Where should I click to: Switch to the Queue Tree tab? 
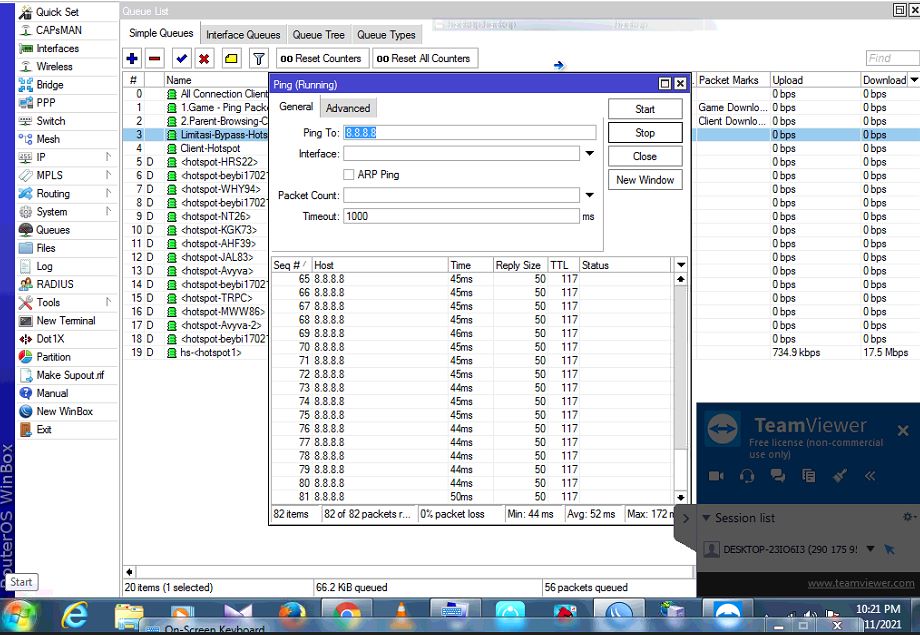point(319,35)
